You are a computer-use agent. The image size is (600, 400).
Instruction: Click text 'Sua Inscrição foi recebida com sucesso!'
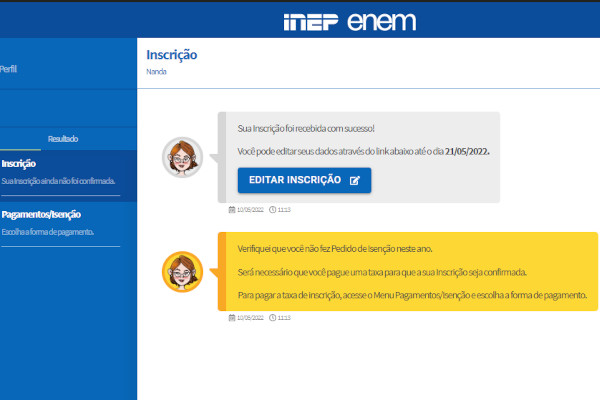coord(306,129)
